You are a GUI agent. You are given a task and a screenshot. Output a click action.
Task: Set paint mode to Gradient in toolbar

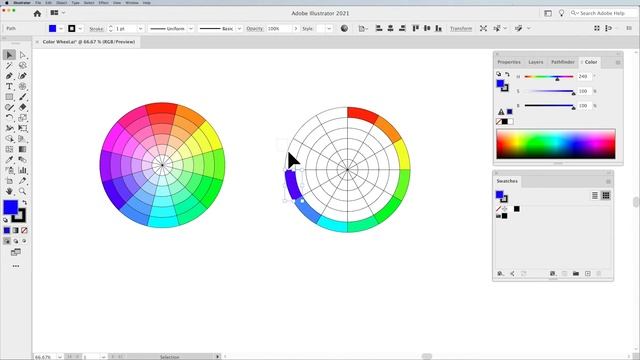(x=16, y=231)
